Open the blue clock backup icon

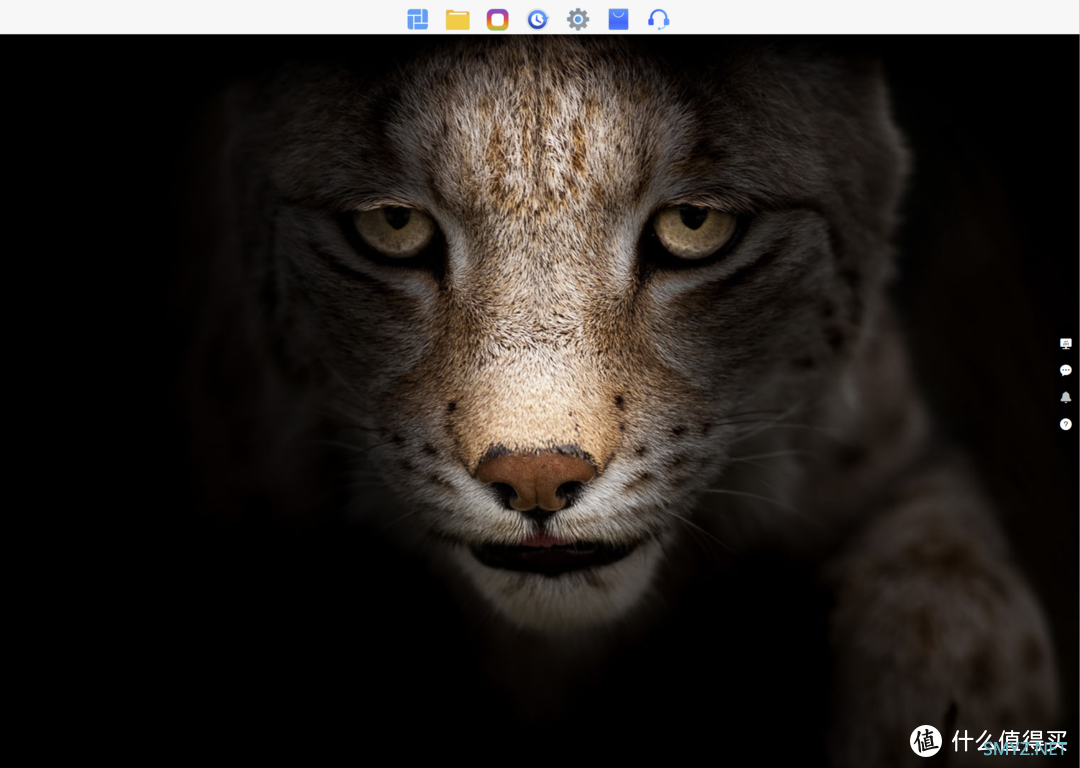(x=538, y=19)
